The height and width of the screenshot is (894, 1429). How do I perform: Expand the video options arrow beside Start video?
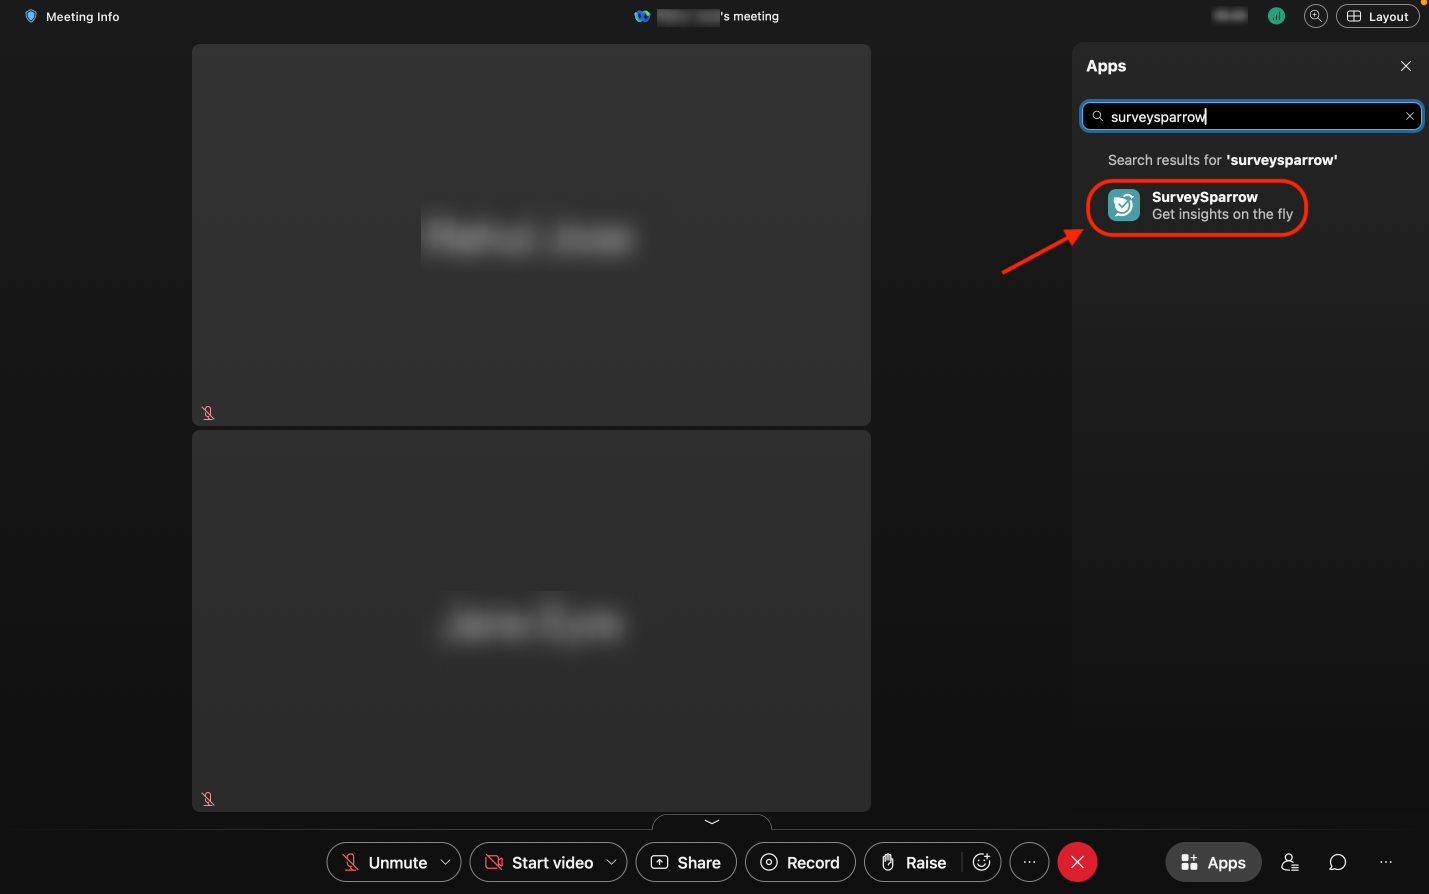pyautogui.click(x=611, y=862)
